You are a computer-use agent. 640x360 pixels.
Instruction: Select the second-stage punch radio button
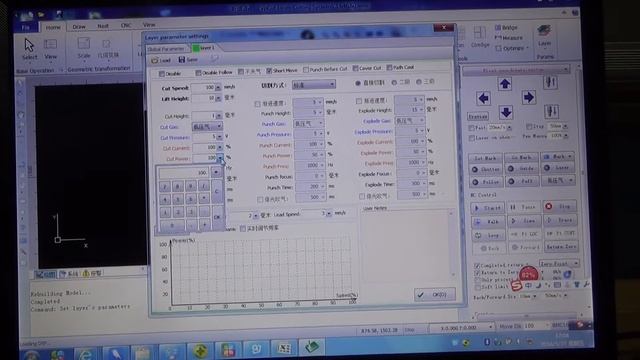(x=394, y=82)
